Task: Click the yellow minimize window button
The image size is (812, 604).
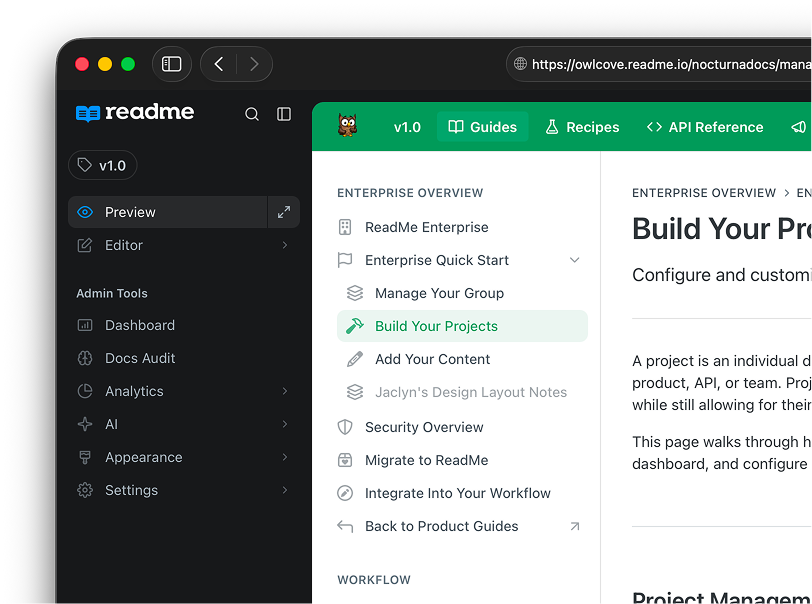Action: [x=105, y=64]
